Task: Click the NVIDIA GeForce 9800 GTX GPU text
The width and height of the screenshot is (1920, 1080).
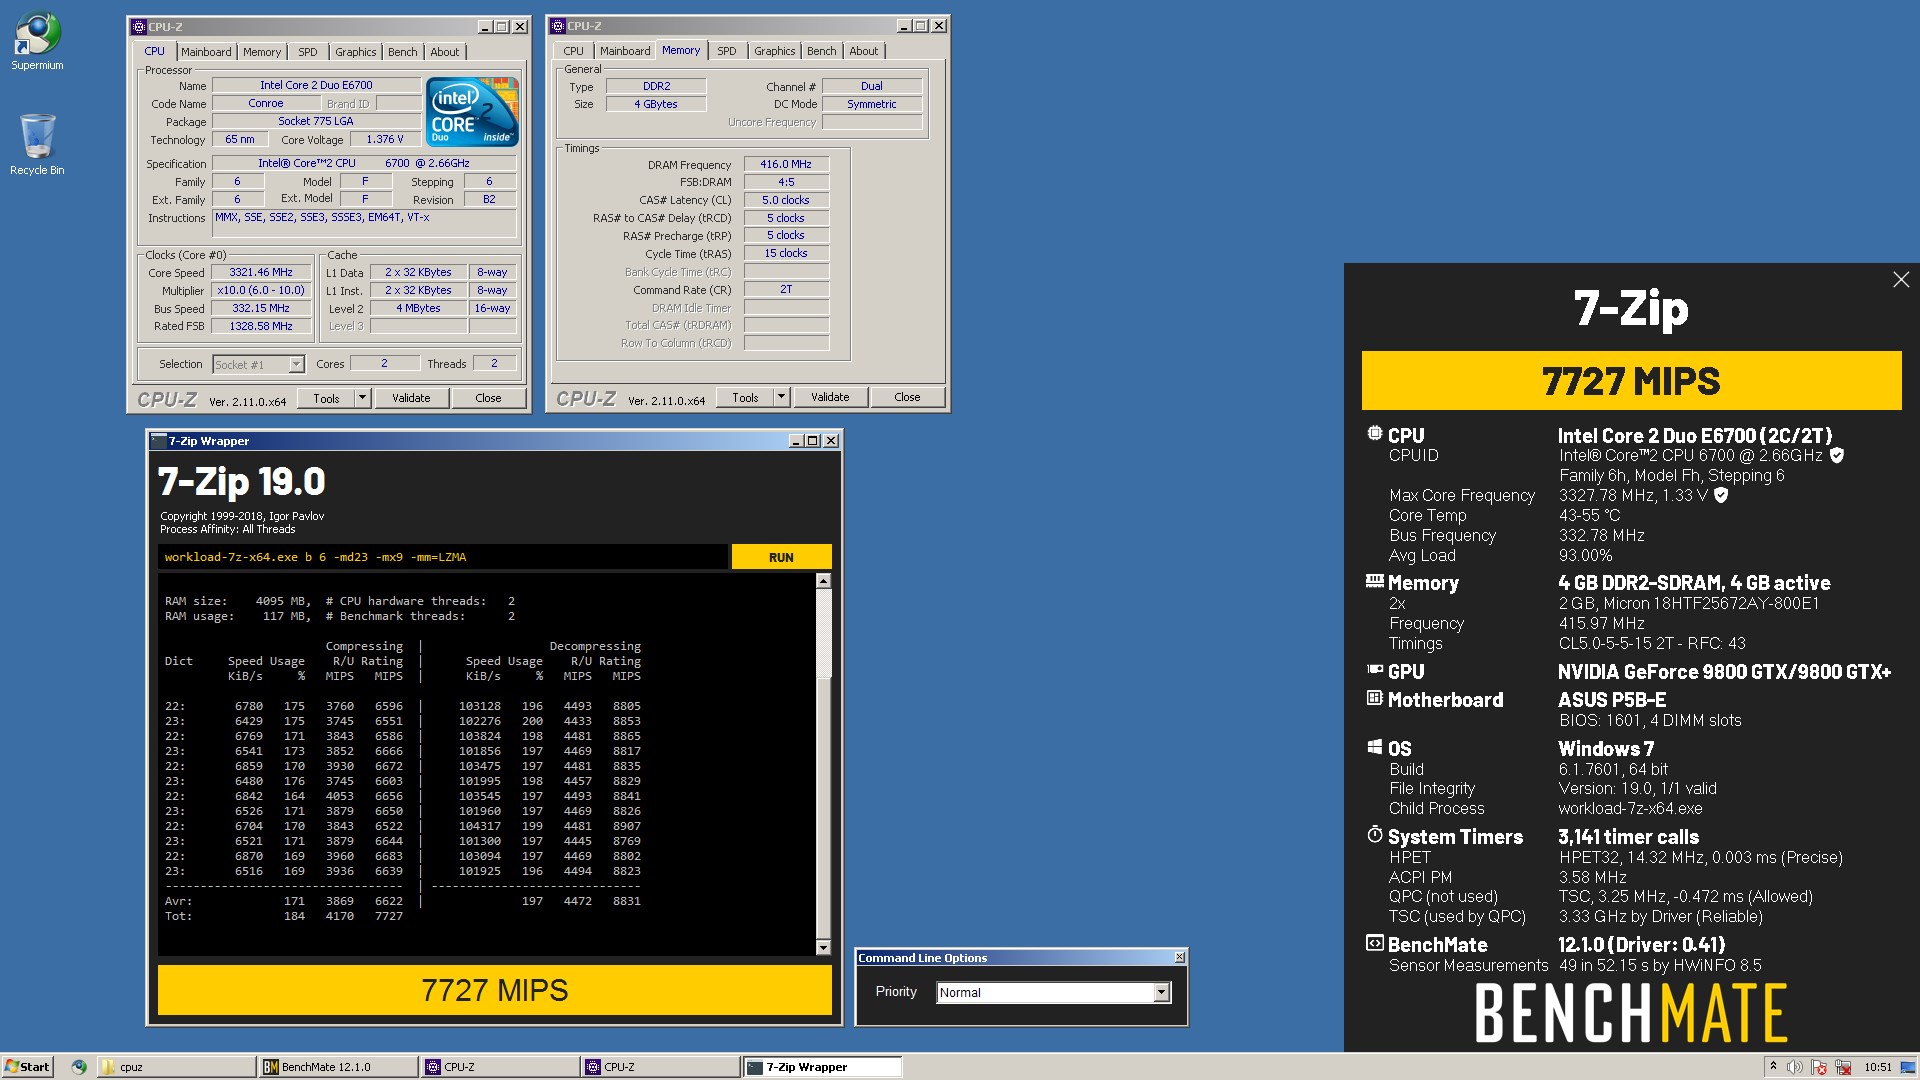Action: tap(1724, 672)
